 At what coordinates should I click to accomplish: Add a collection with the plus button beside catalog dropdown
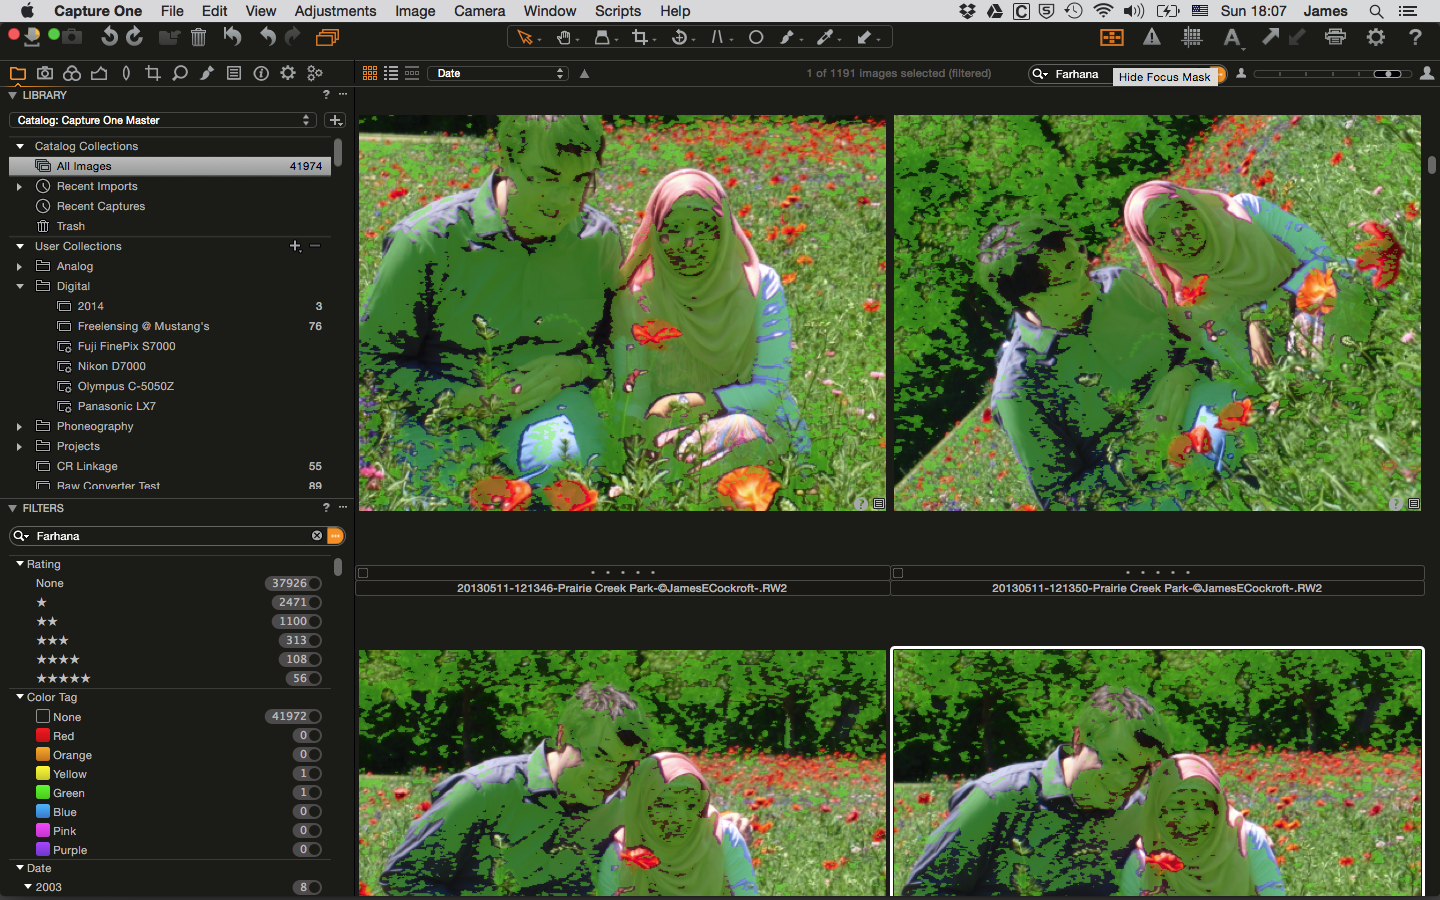click(335, 120)
